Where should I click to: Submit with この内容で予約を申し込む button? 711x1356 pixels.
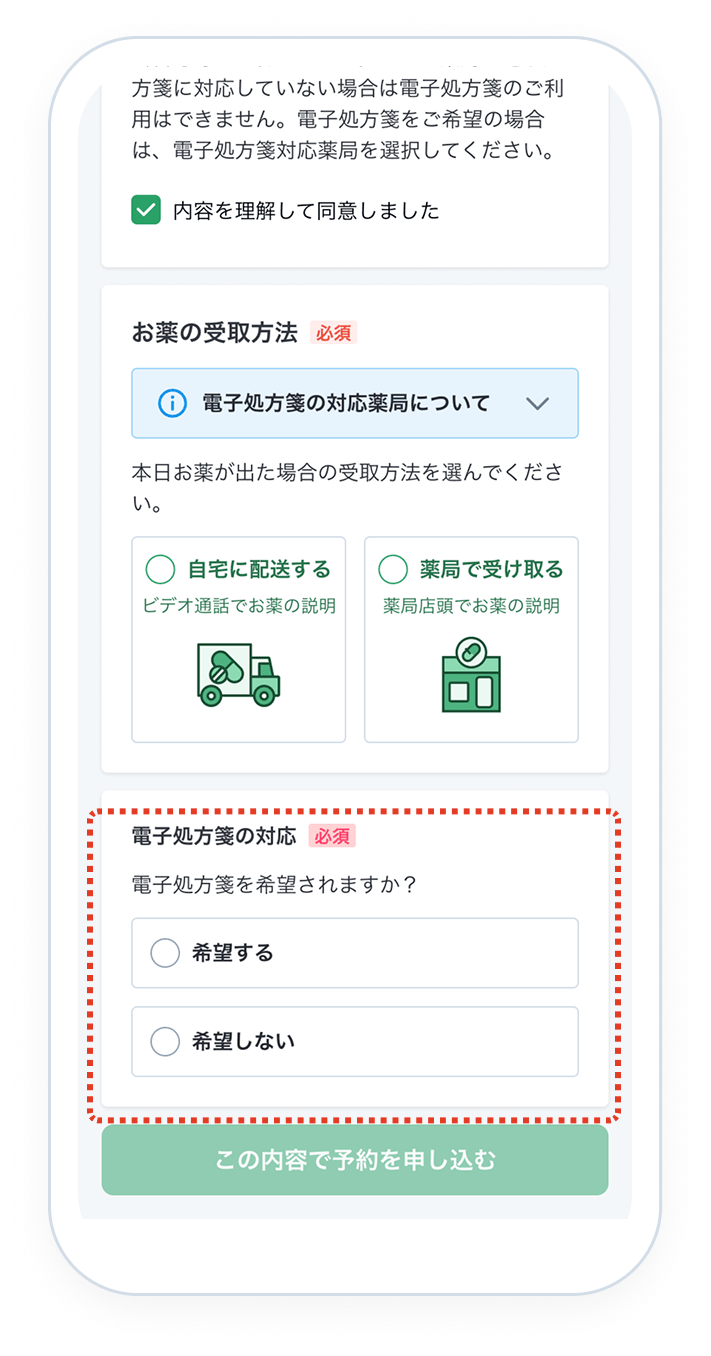click(355, 1160)
